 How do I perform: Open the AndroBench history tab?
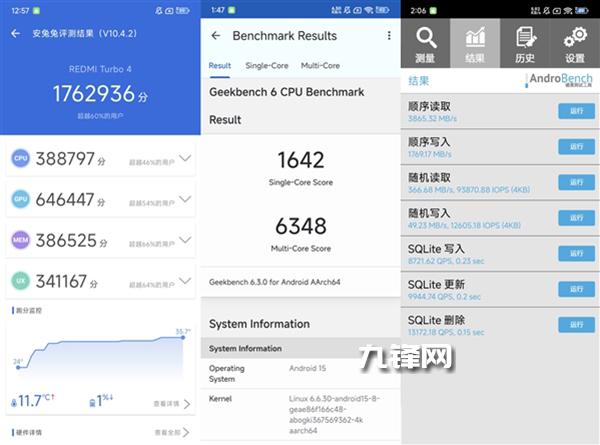[x=525, y=44]
